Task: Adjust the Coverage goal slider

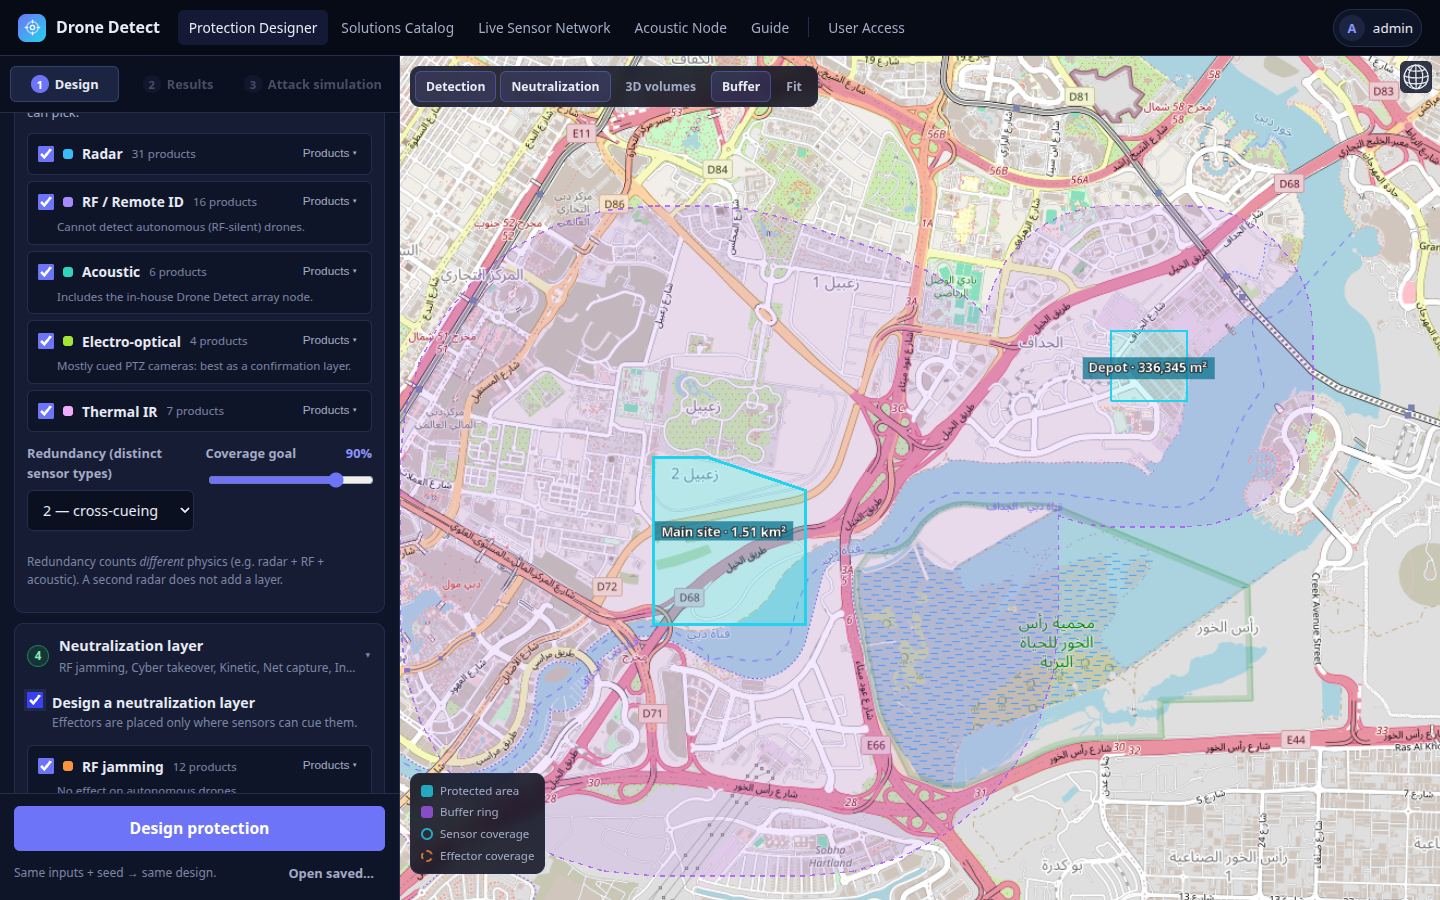Action: tap(291, 480)
